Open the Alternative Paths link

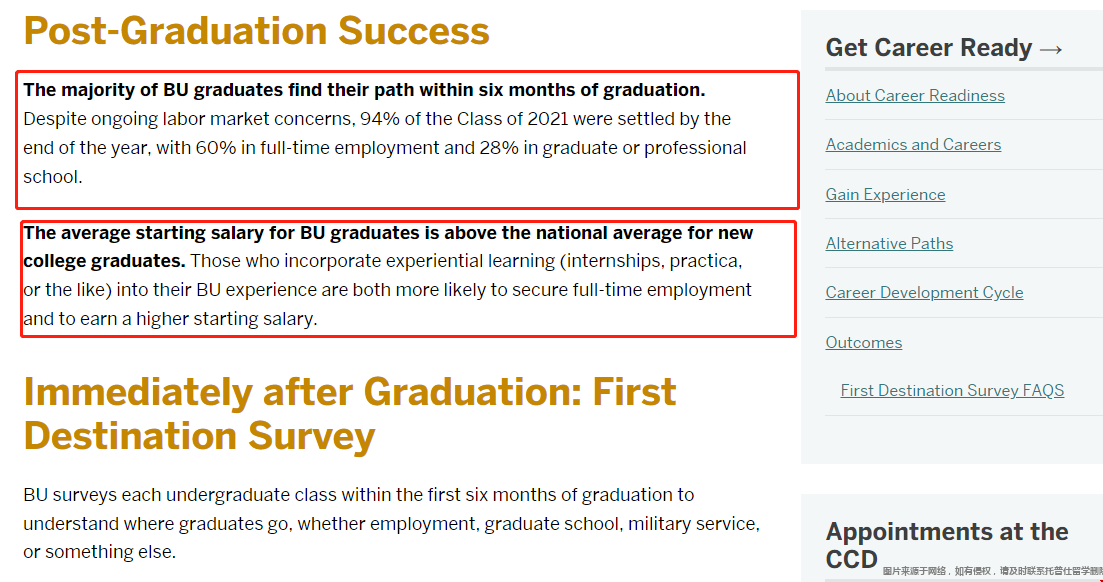(x=889, y=243)
